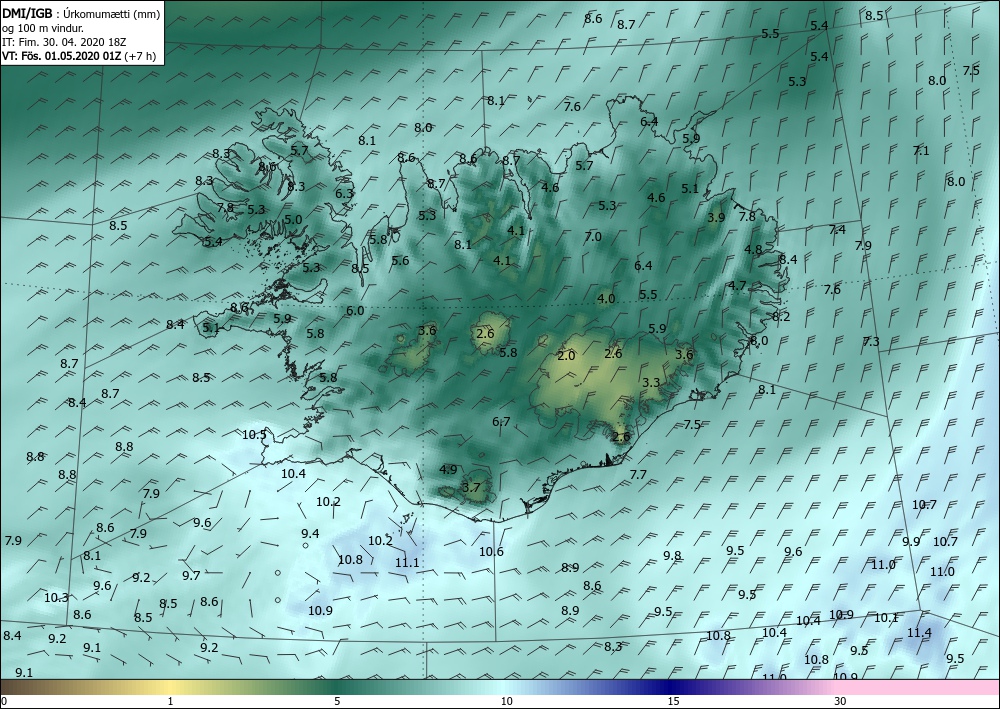This screenshot has width=1000, height=709.
Task: Click the 6.3 value label
Action: (x=344, y=193)
